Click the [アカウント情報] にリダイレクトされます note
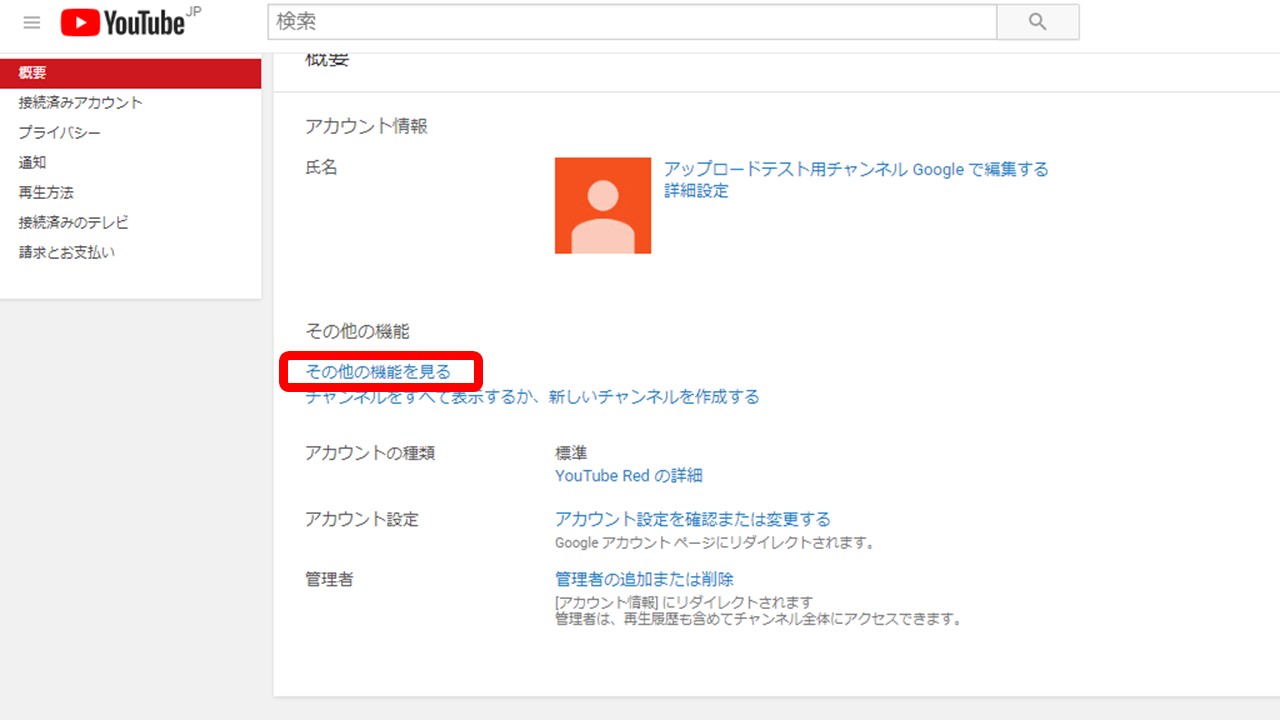 (x=684, y=602)
